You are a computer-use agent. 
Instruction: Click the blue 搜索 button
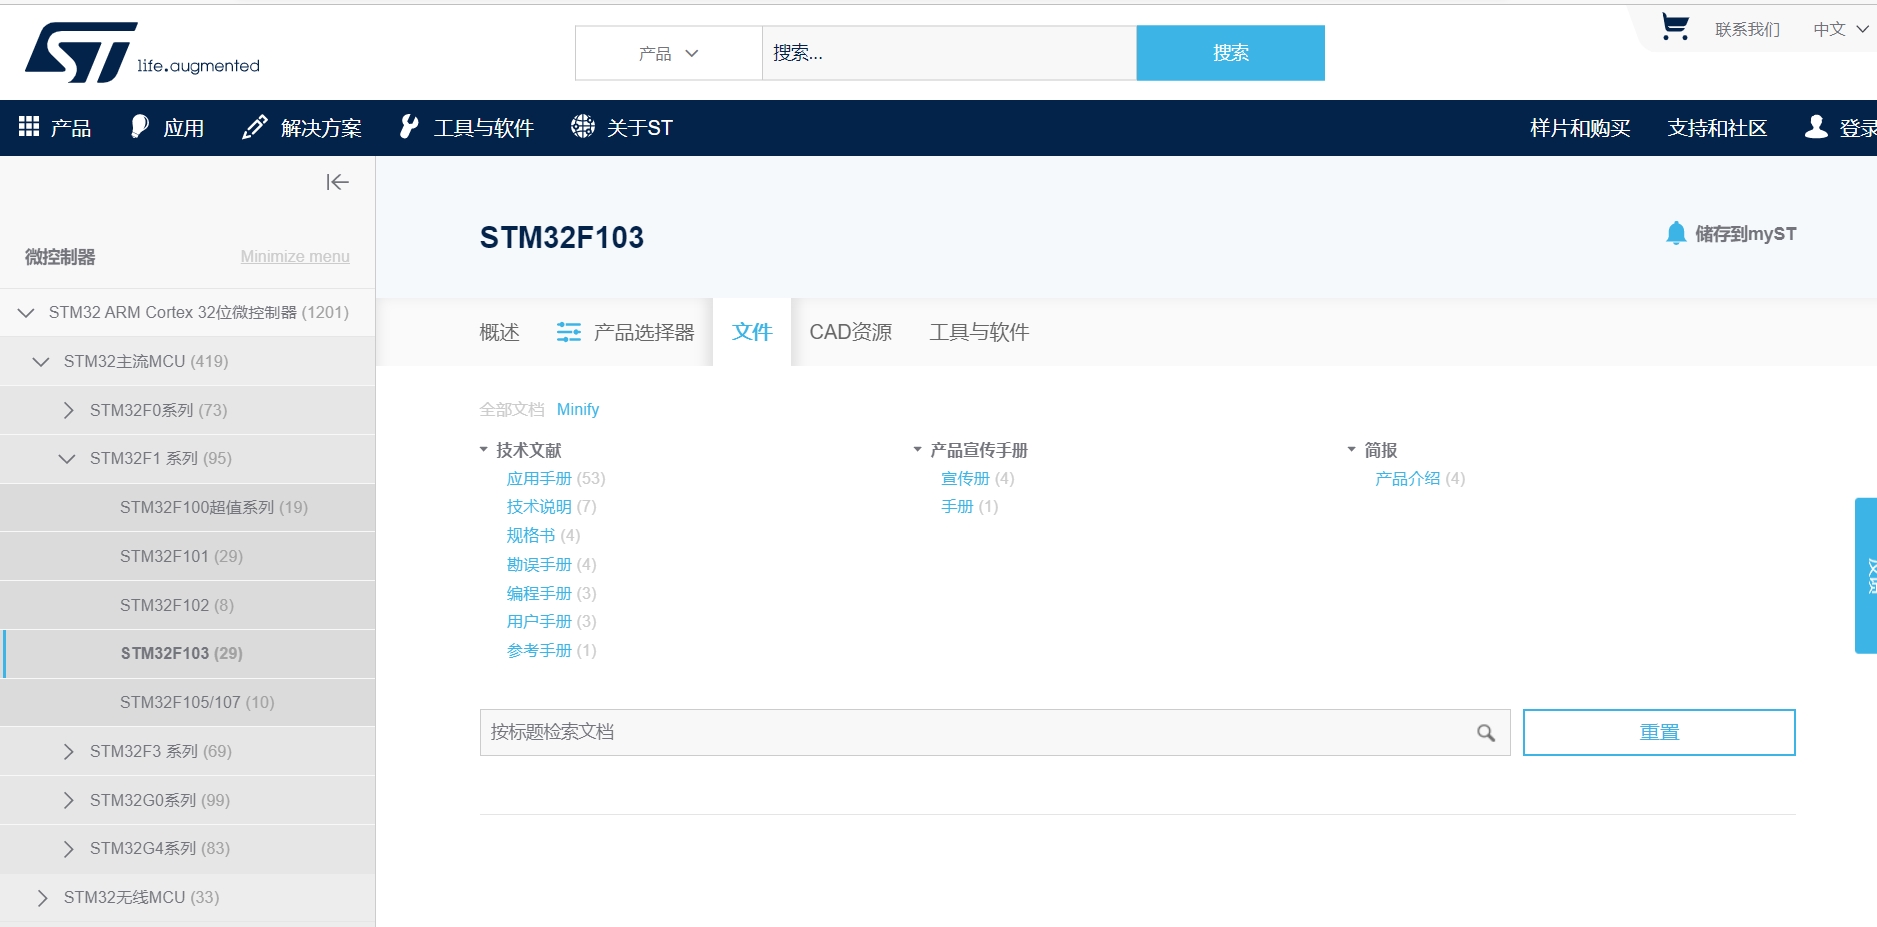pos(1230,53)
